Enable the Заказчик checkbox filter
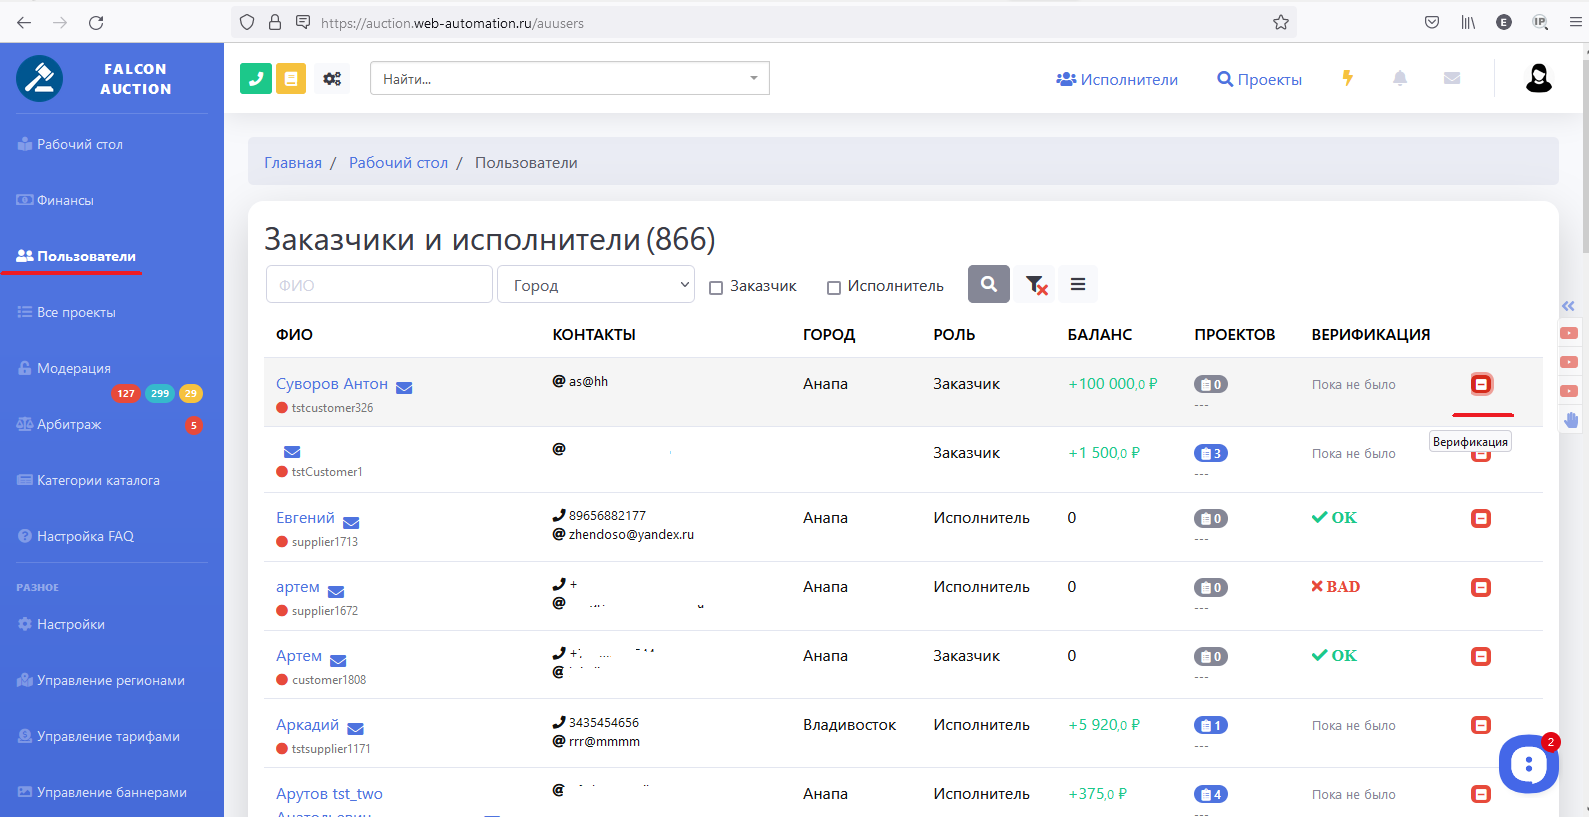This screenshot has width=1589, height=817. (x=716, y=288)
